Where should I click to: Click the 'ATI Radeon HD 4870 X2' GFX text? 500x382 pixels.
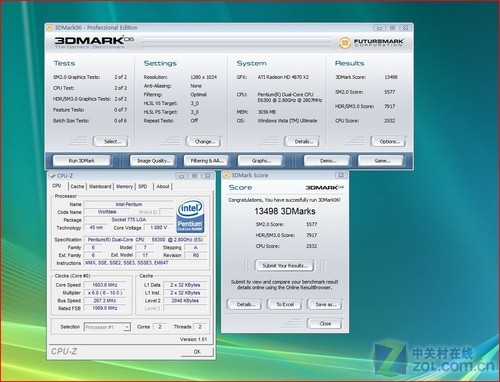coord(283,77)
